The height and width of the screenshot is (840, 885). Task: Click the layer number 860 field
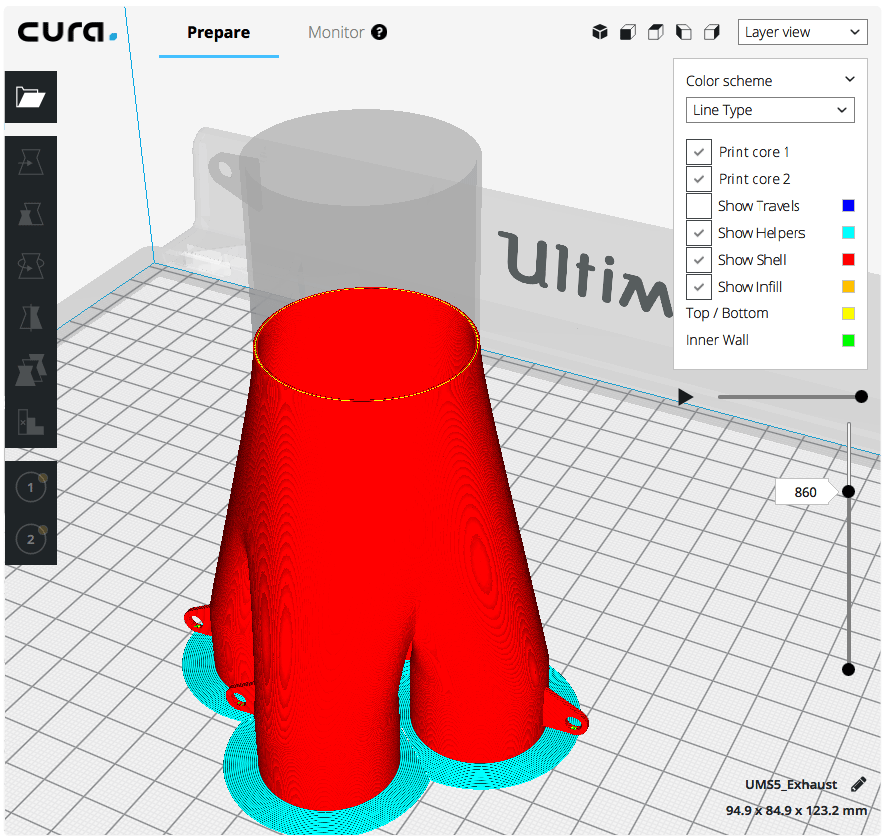pyautogui.click(x=805, y=492)
